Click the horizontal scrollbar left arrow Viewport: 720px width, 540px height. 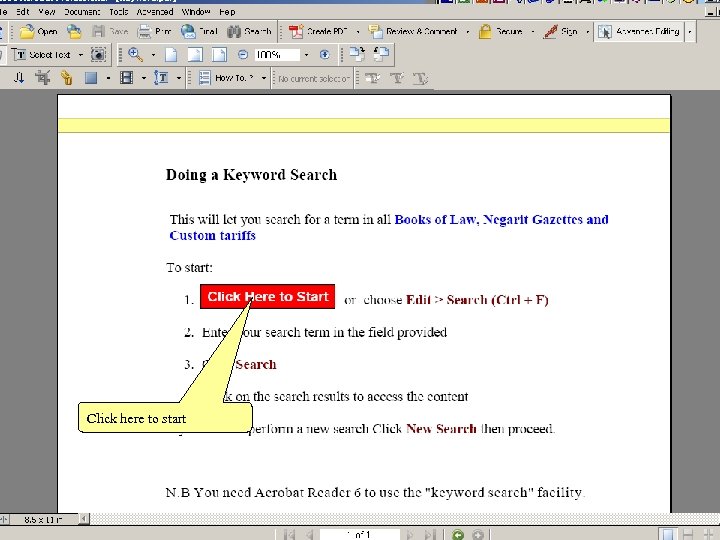pos(84,519)
